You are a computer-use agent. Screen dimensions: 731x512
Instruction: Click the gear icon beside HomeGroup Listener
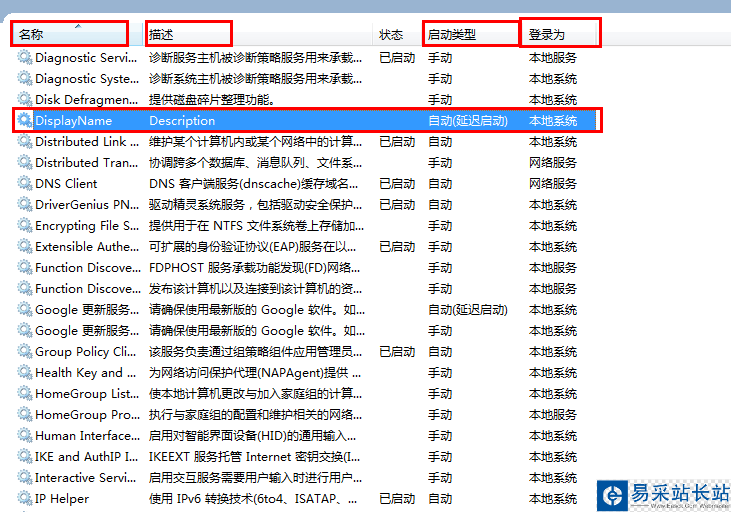(25, 393)
